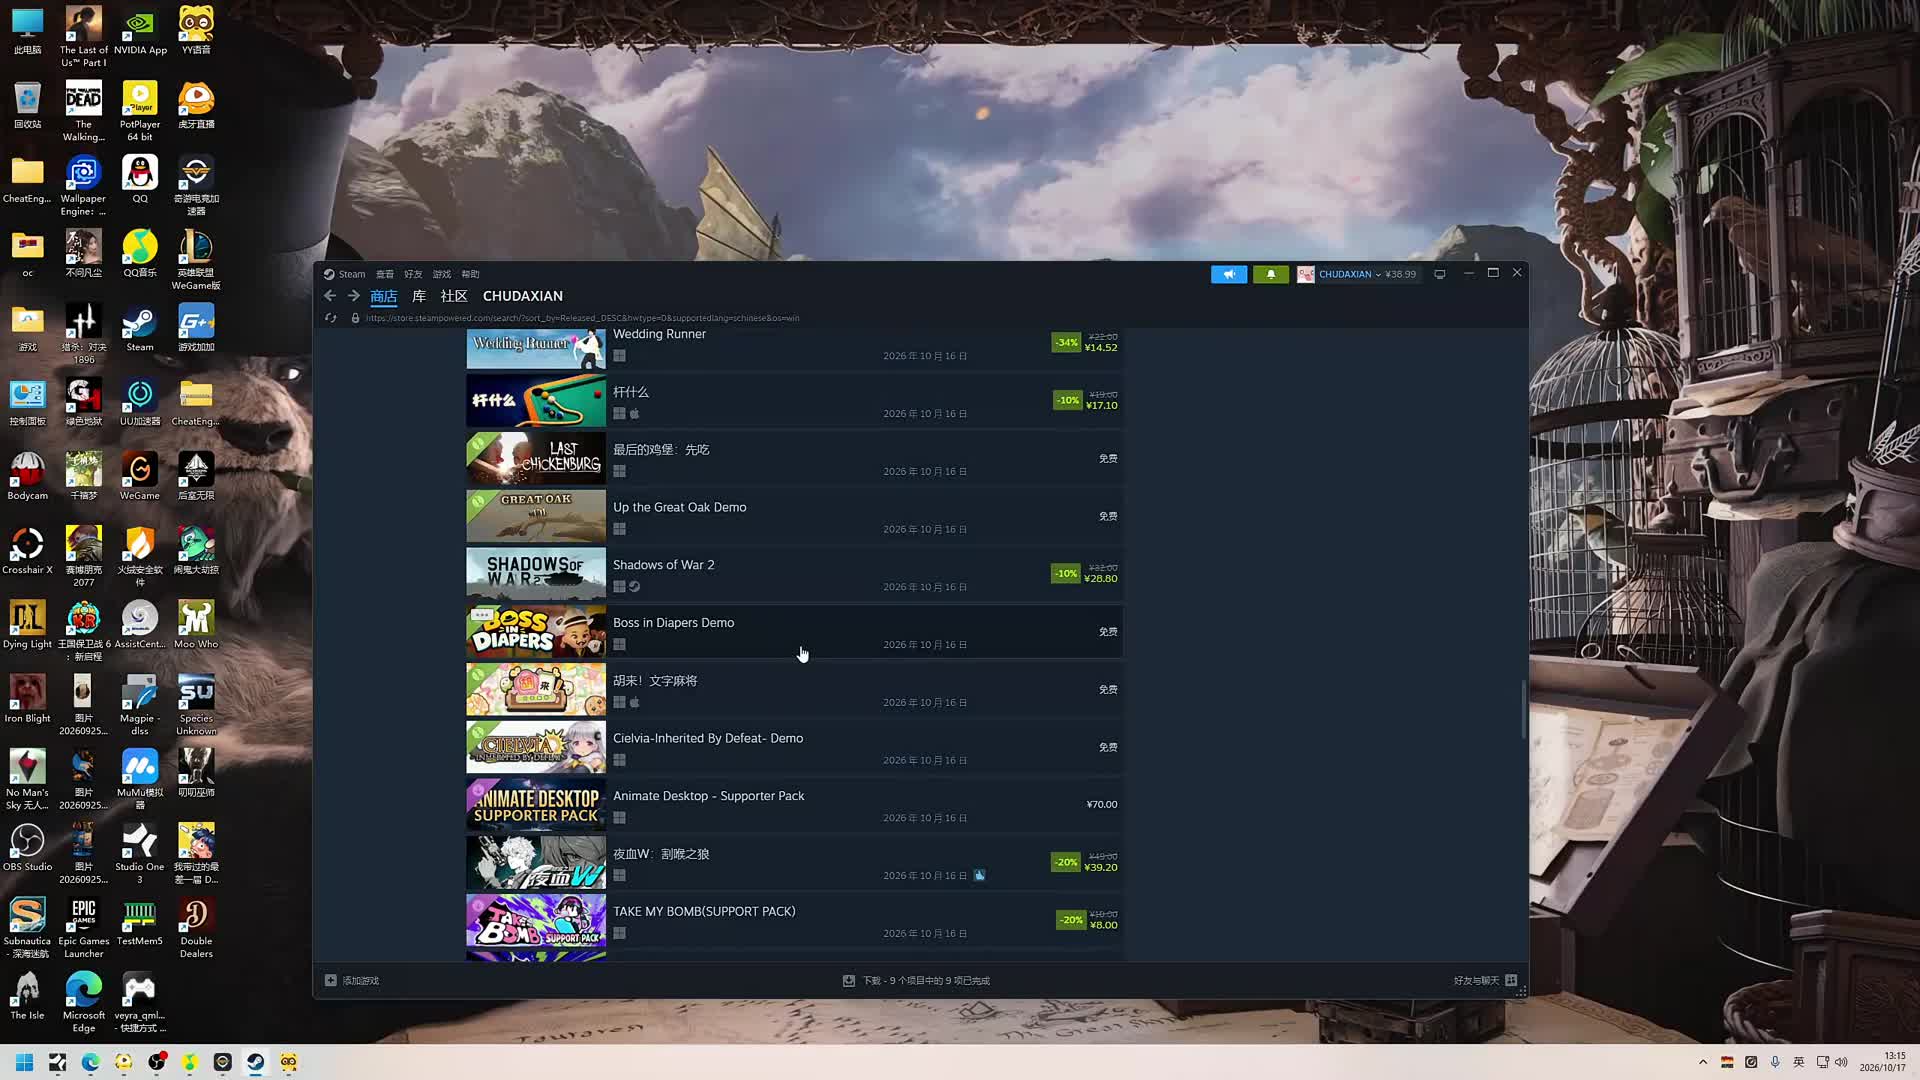This screenshot has height=1080, width=1920.
Task: Switch to Big Picture mode icon
Action: tap(1440, 274)
